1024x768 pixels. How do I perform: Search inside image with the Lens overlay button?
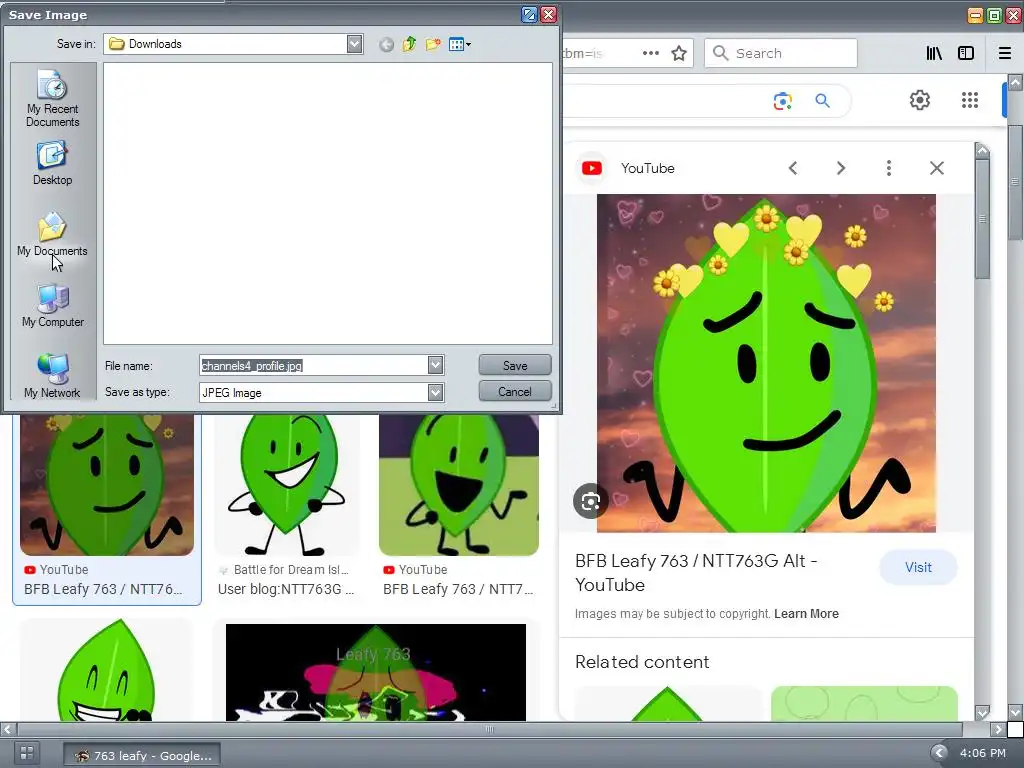point(590,502)
